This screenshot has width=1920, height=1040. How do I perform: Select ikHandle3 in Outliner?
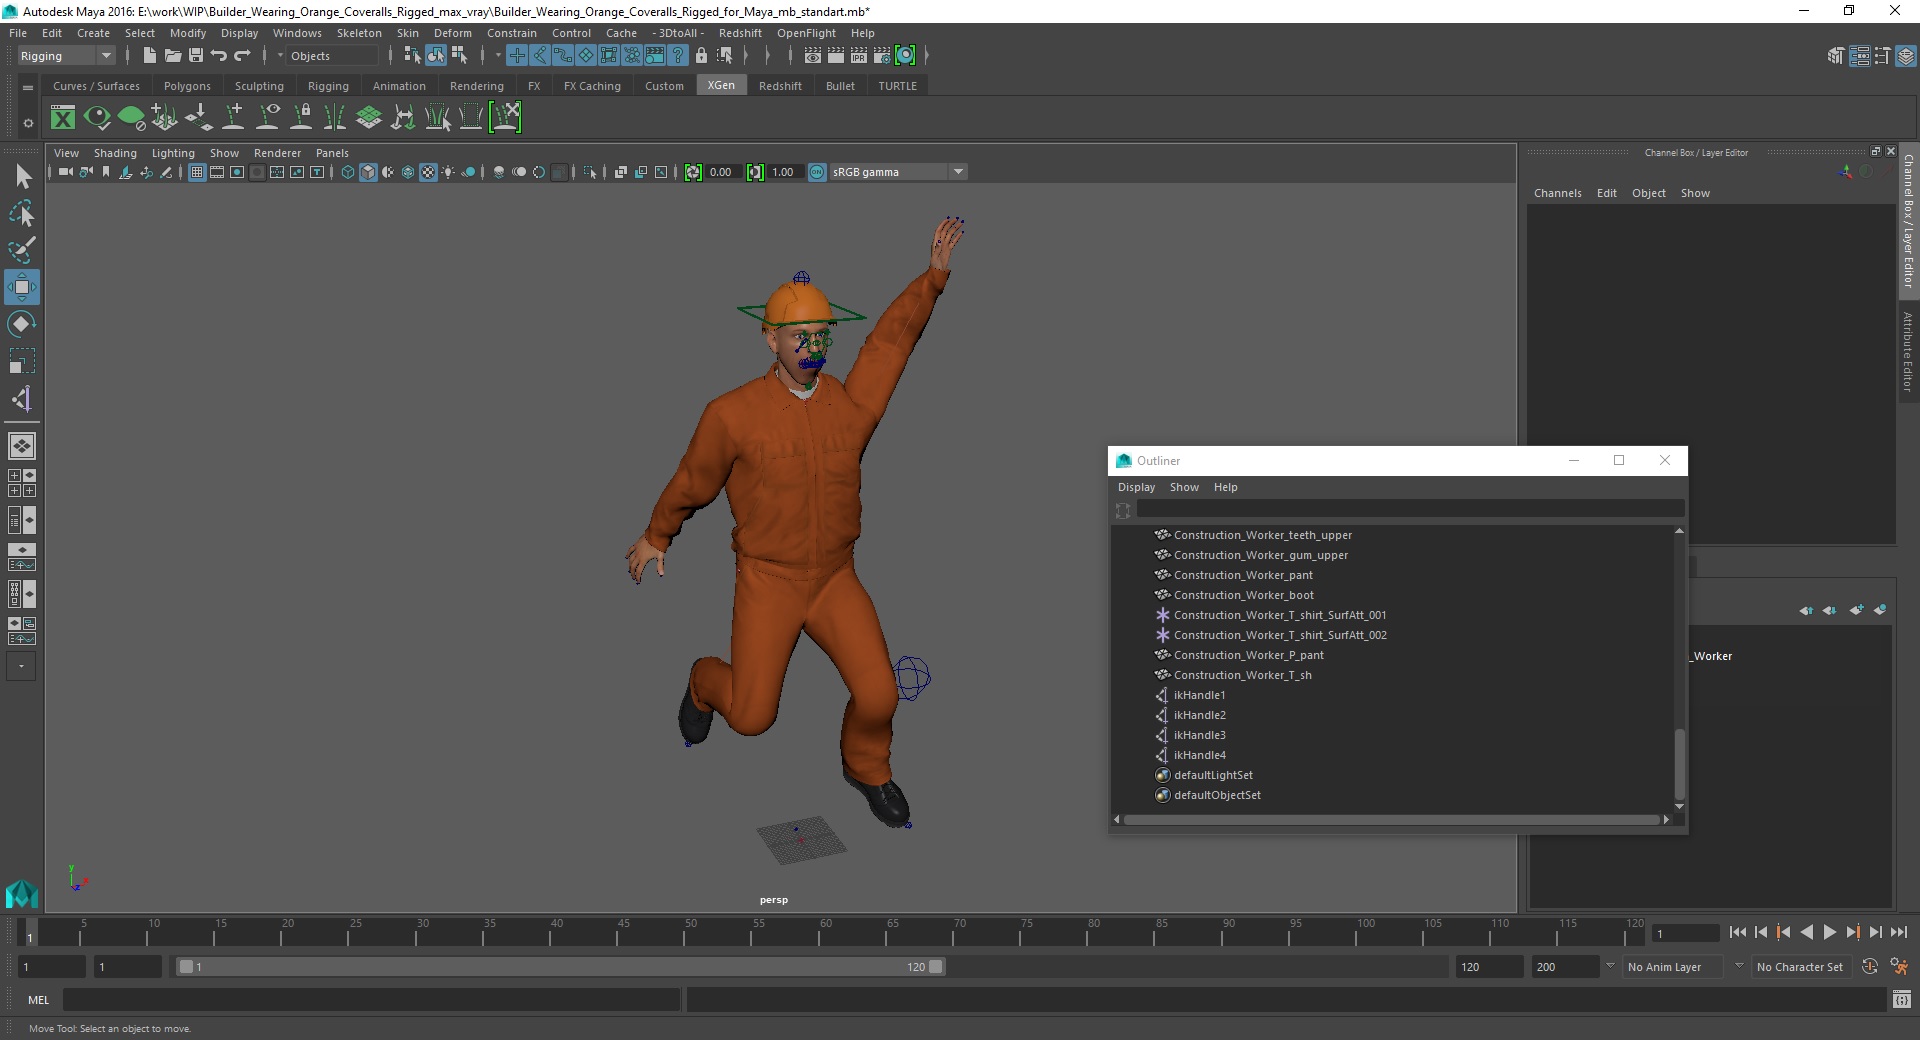(x=1199, y=735)
